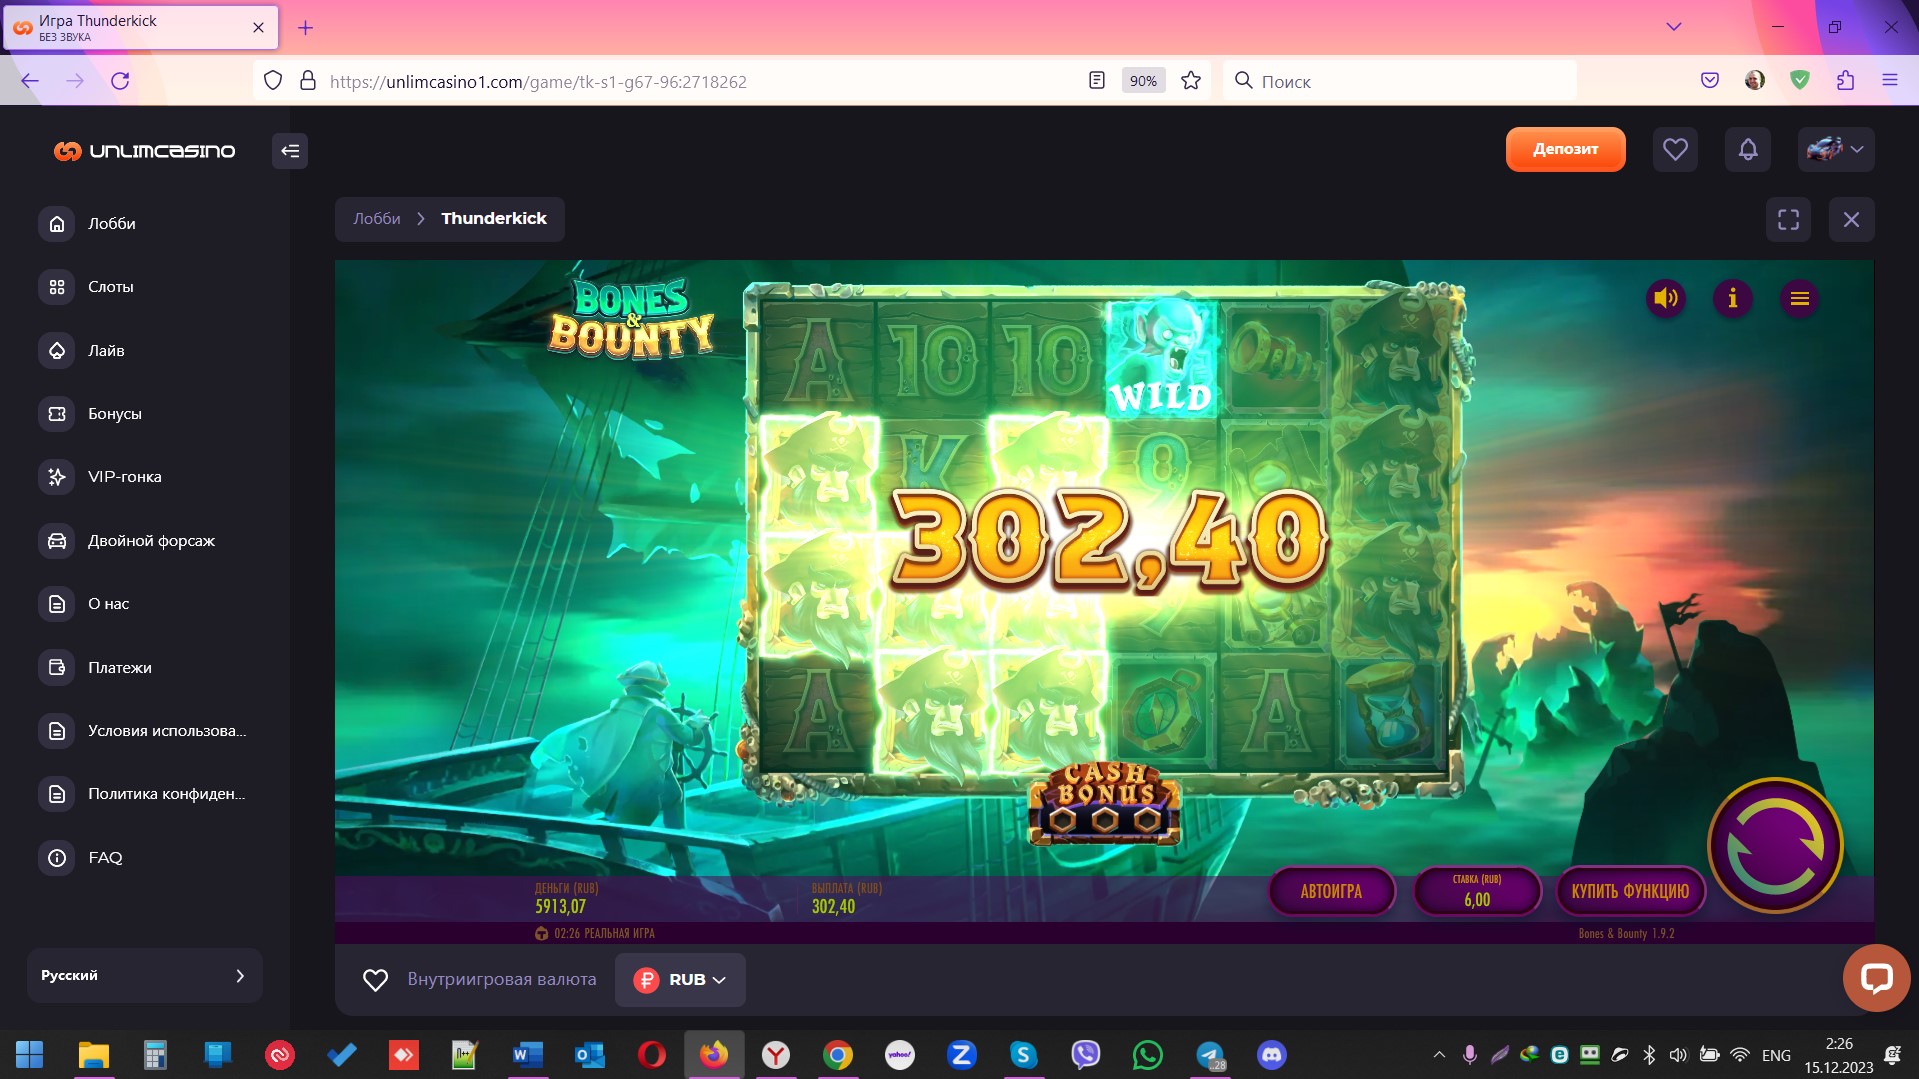
Task: Open the user profile avatar dropdown
Action: pos(1835,150)
